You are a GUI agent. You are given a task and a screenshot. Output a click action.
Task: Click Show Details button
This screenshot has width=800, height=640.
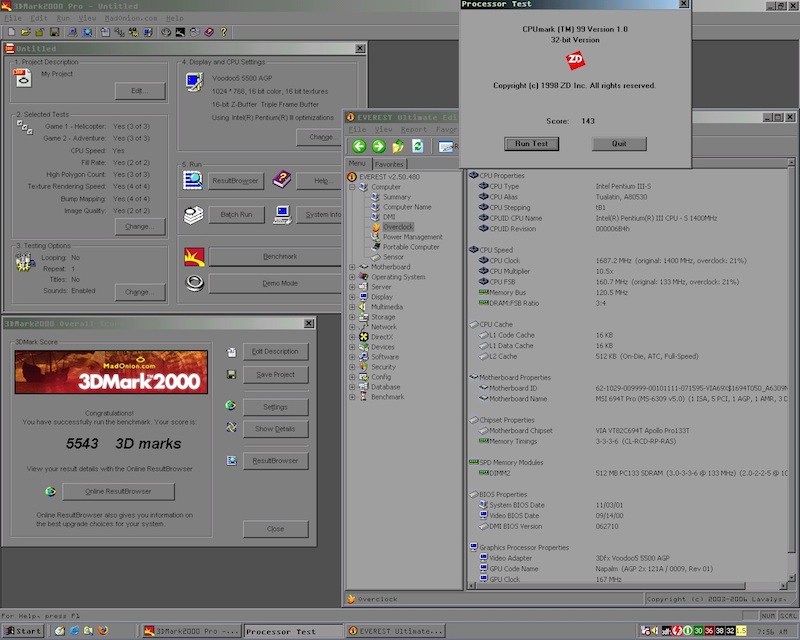(276, 429)
